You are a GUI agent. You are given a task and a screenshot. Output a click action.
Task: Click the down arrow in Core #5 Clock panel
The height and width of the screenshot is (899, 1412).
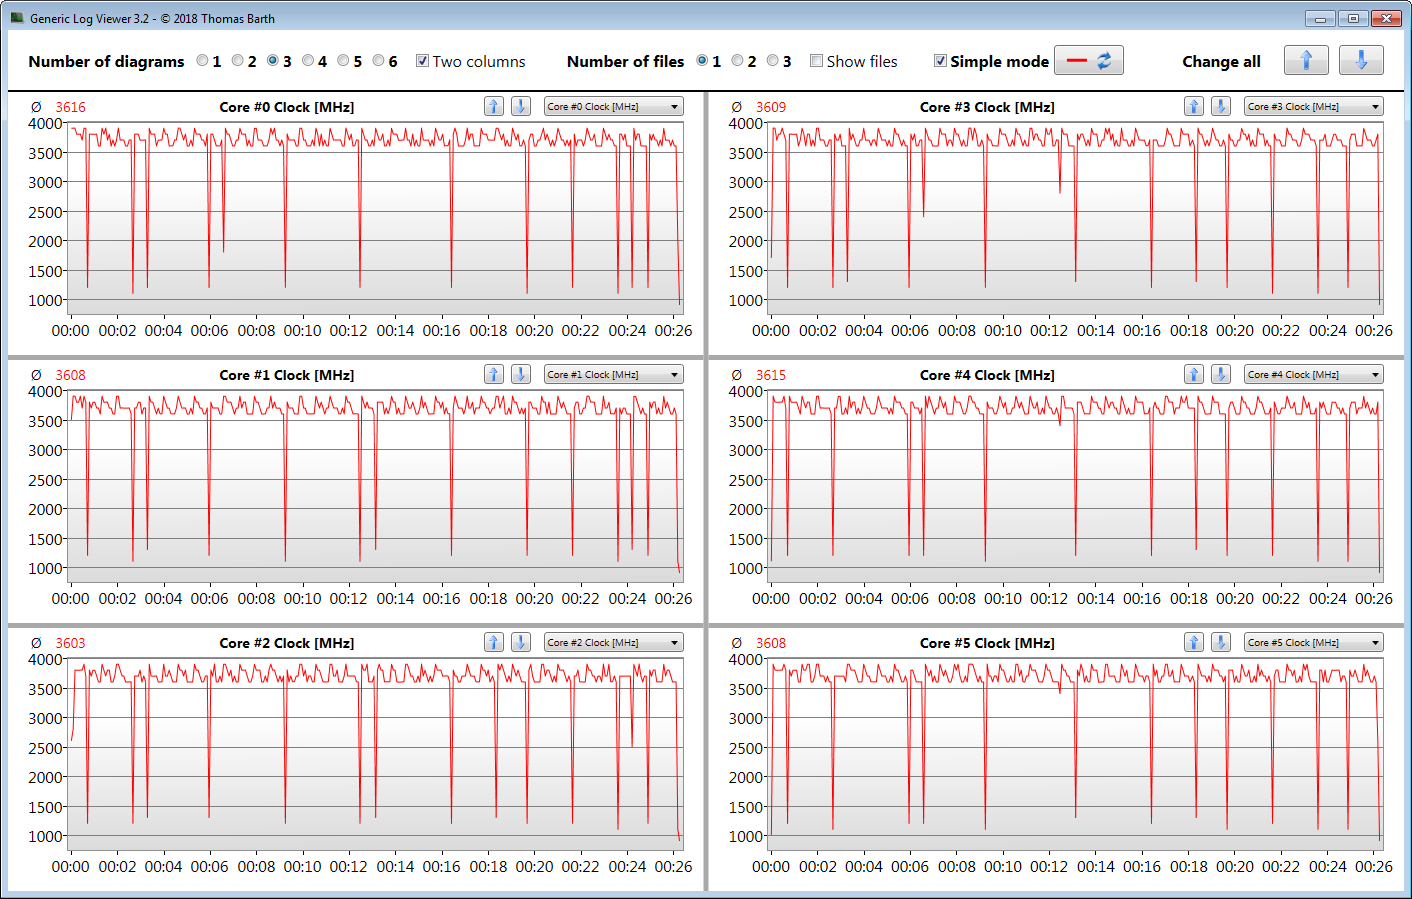click(x=1221, y=642)
